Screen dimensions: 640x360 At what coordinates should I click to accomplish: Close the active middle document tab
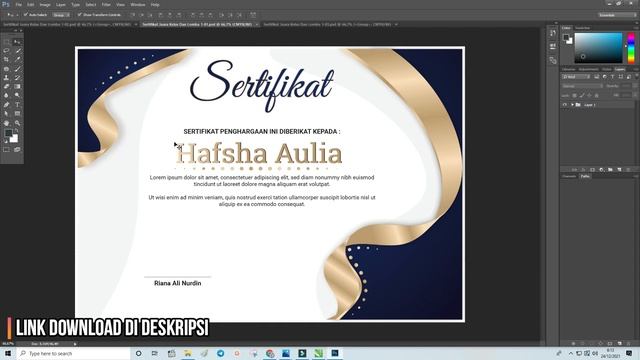pyautogui.click(x=257, y=24)
